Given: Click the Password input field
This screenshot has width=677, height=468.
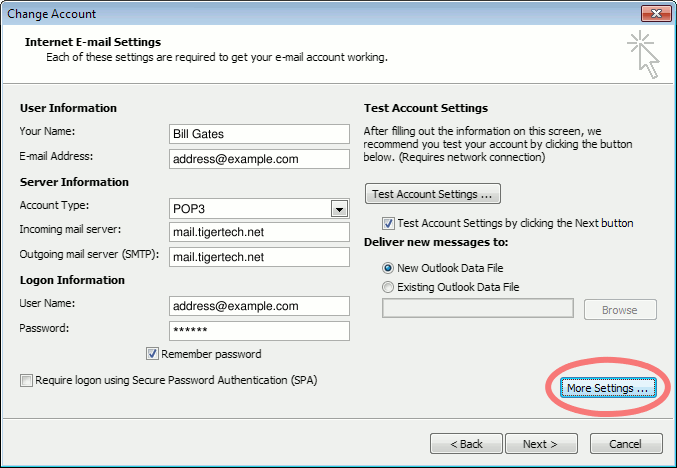Looking at the screenshot, I should coord(259,331).
